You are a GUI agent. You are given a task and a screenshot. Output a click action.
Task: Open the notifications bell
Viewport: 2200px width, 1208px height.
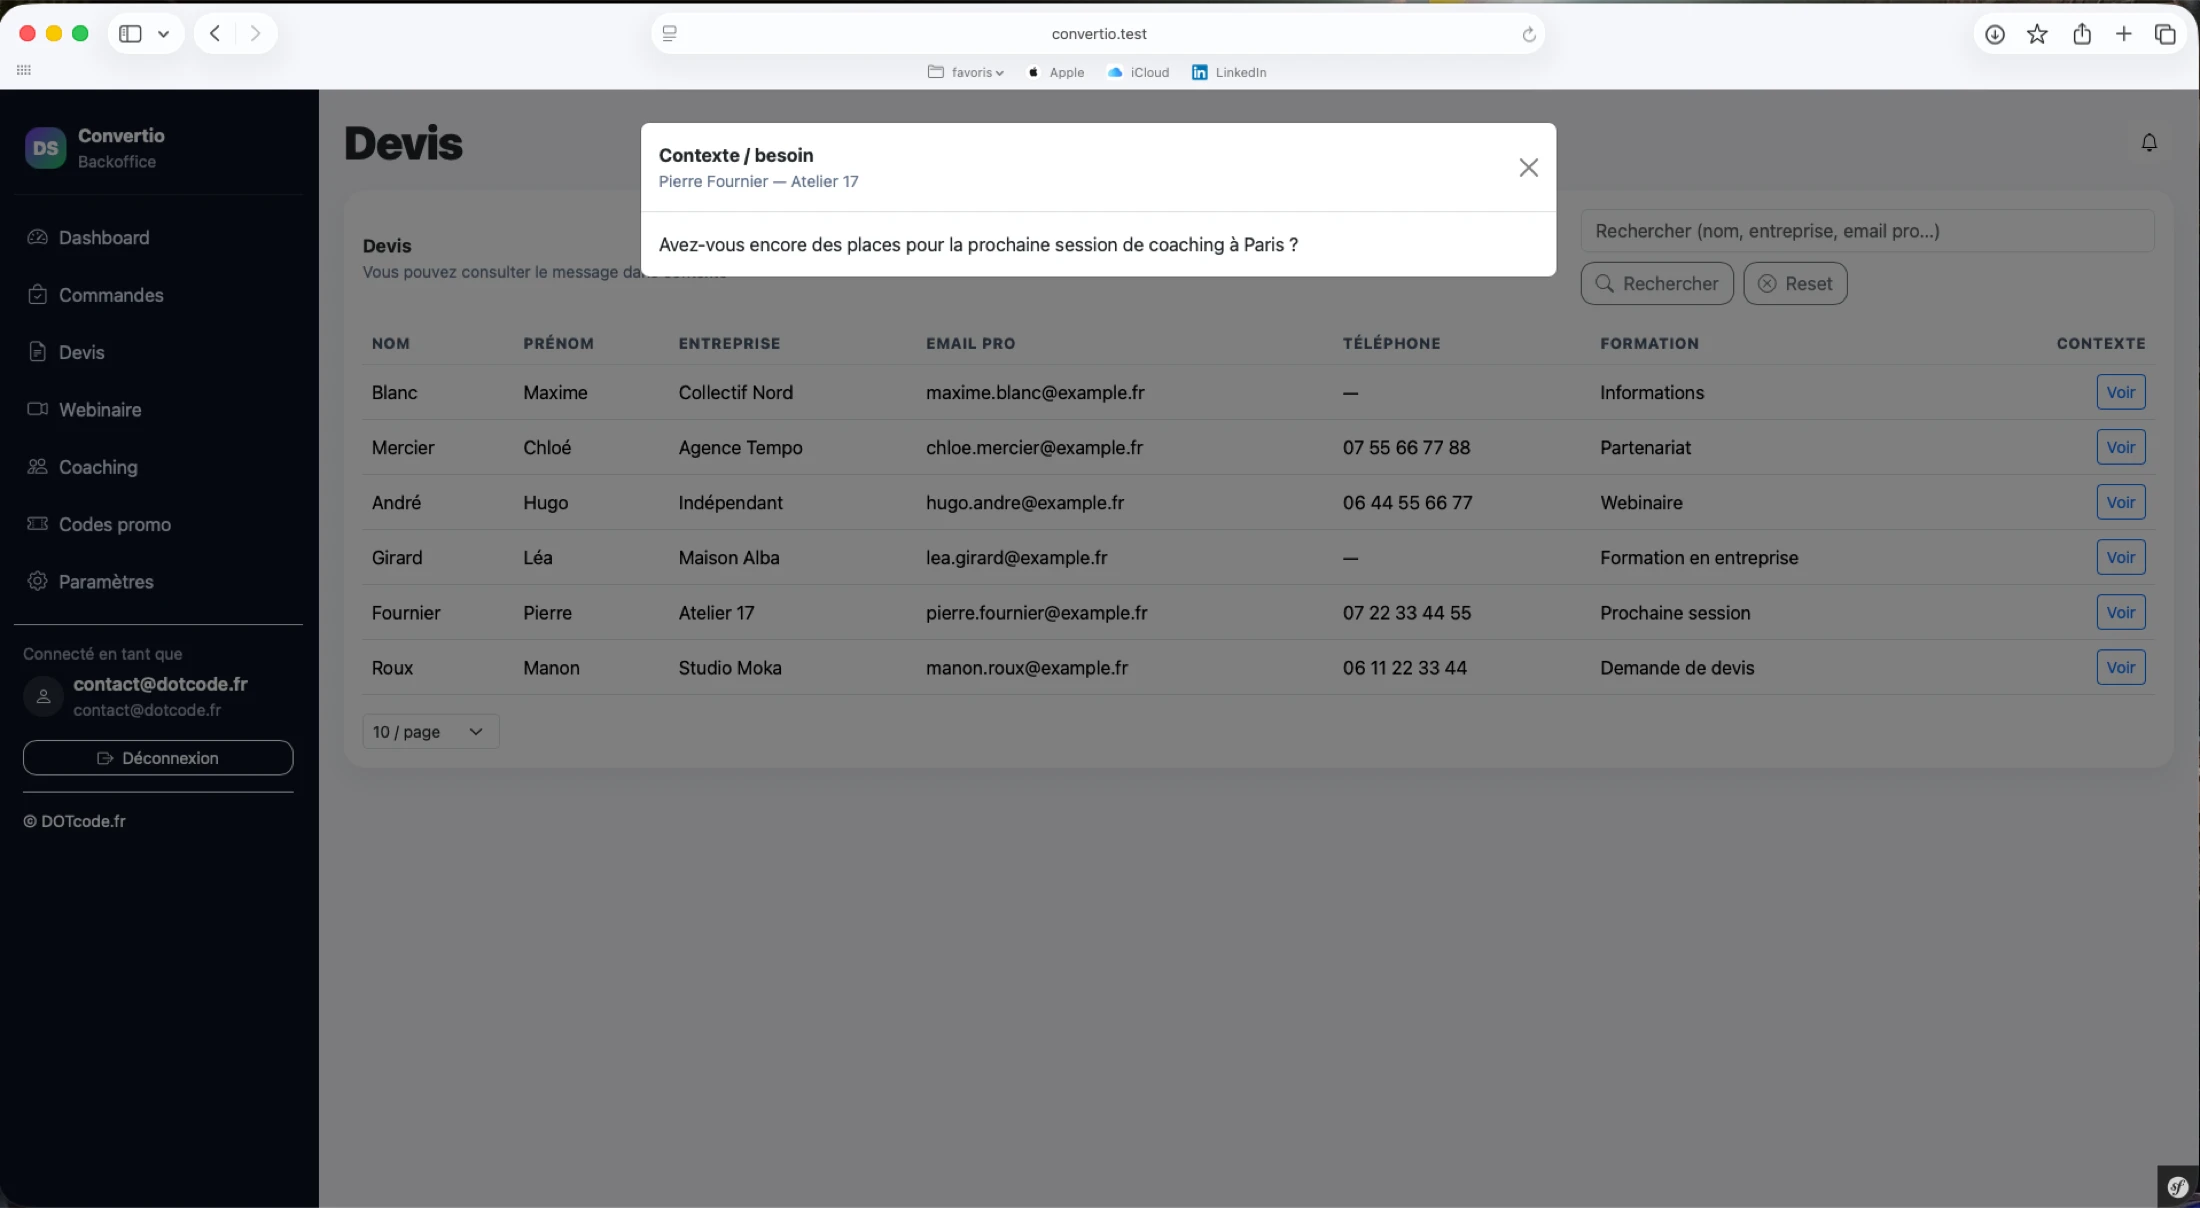click(x=2149, y=143)
